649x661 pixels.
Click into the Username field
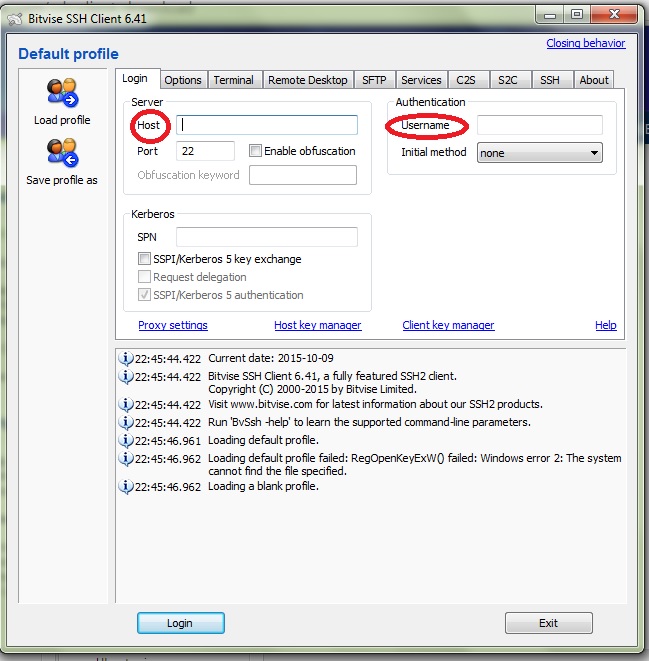(x=540, y=125)
